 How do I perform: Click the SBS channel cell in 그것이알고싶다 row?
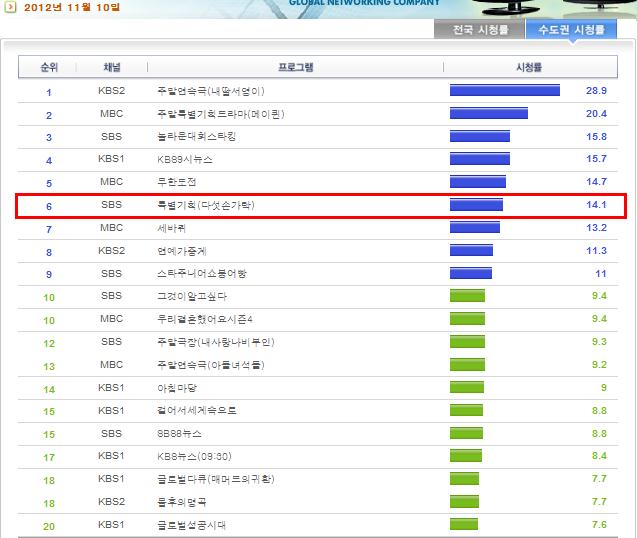[x=111, y=296]
